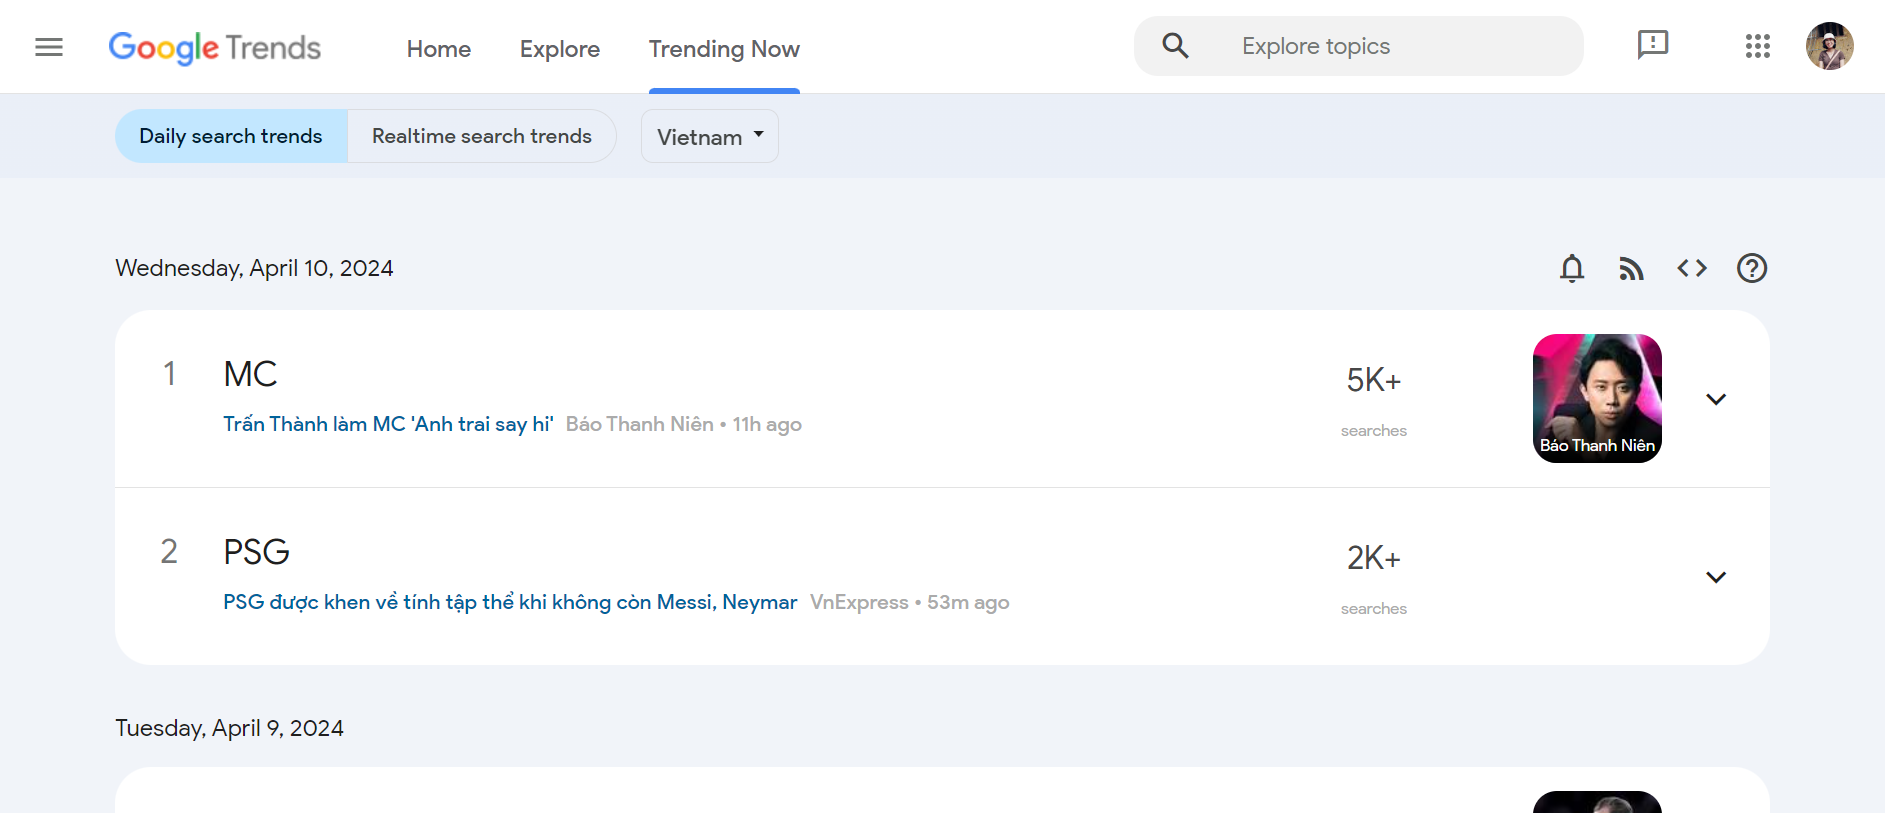The height and width of the screenshot is (813, 1885).
Task: Go to the Explore tab
Action: point(560,49)
